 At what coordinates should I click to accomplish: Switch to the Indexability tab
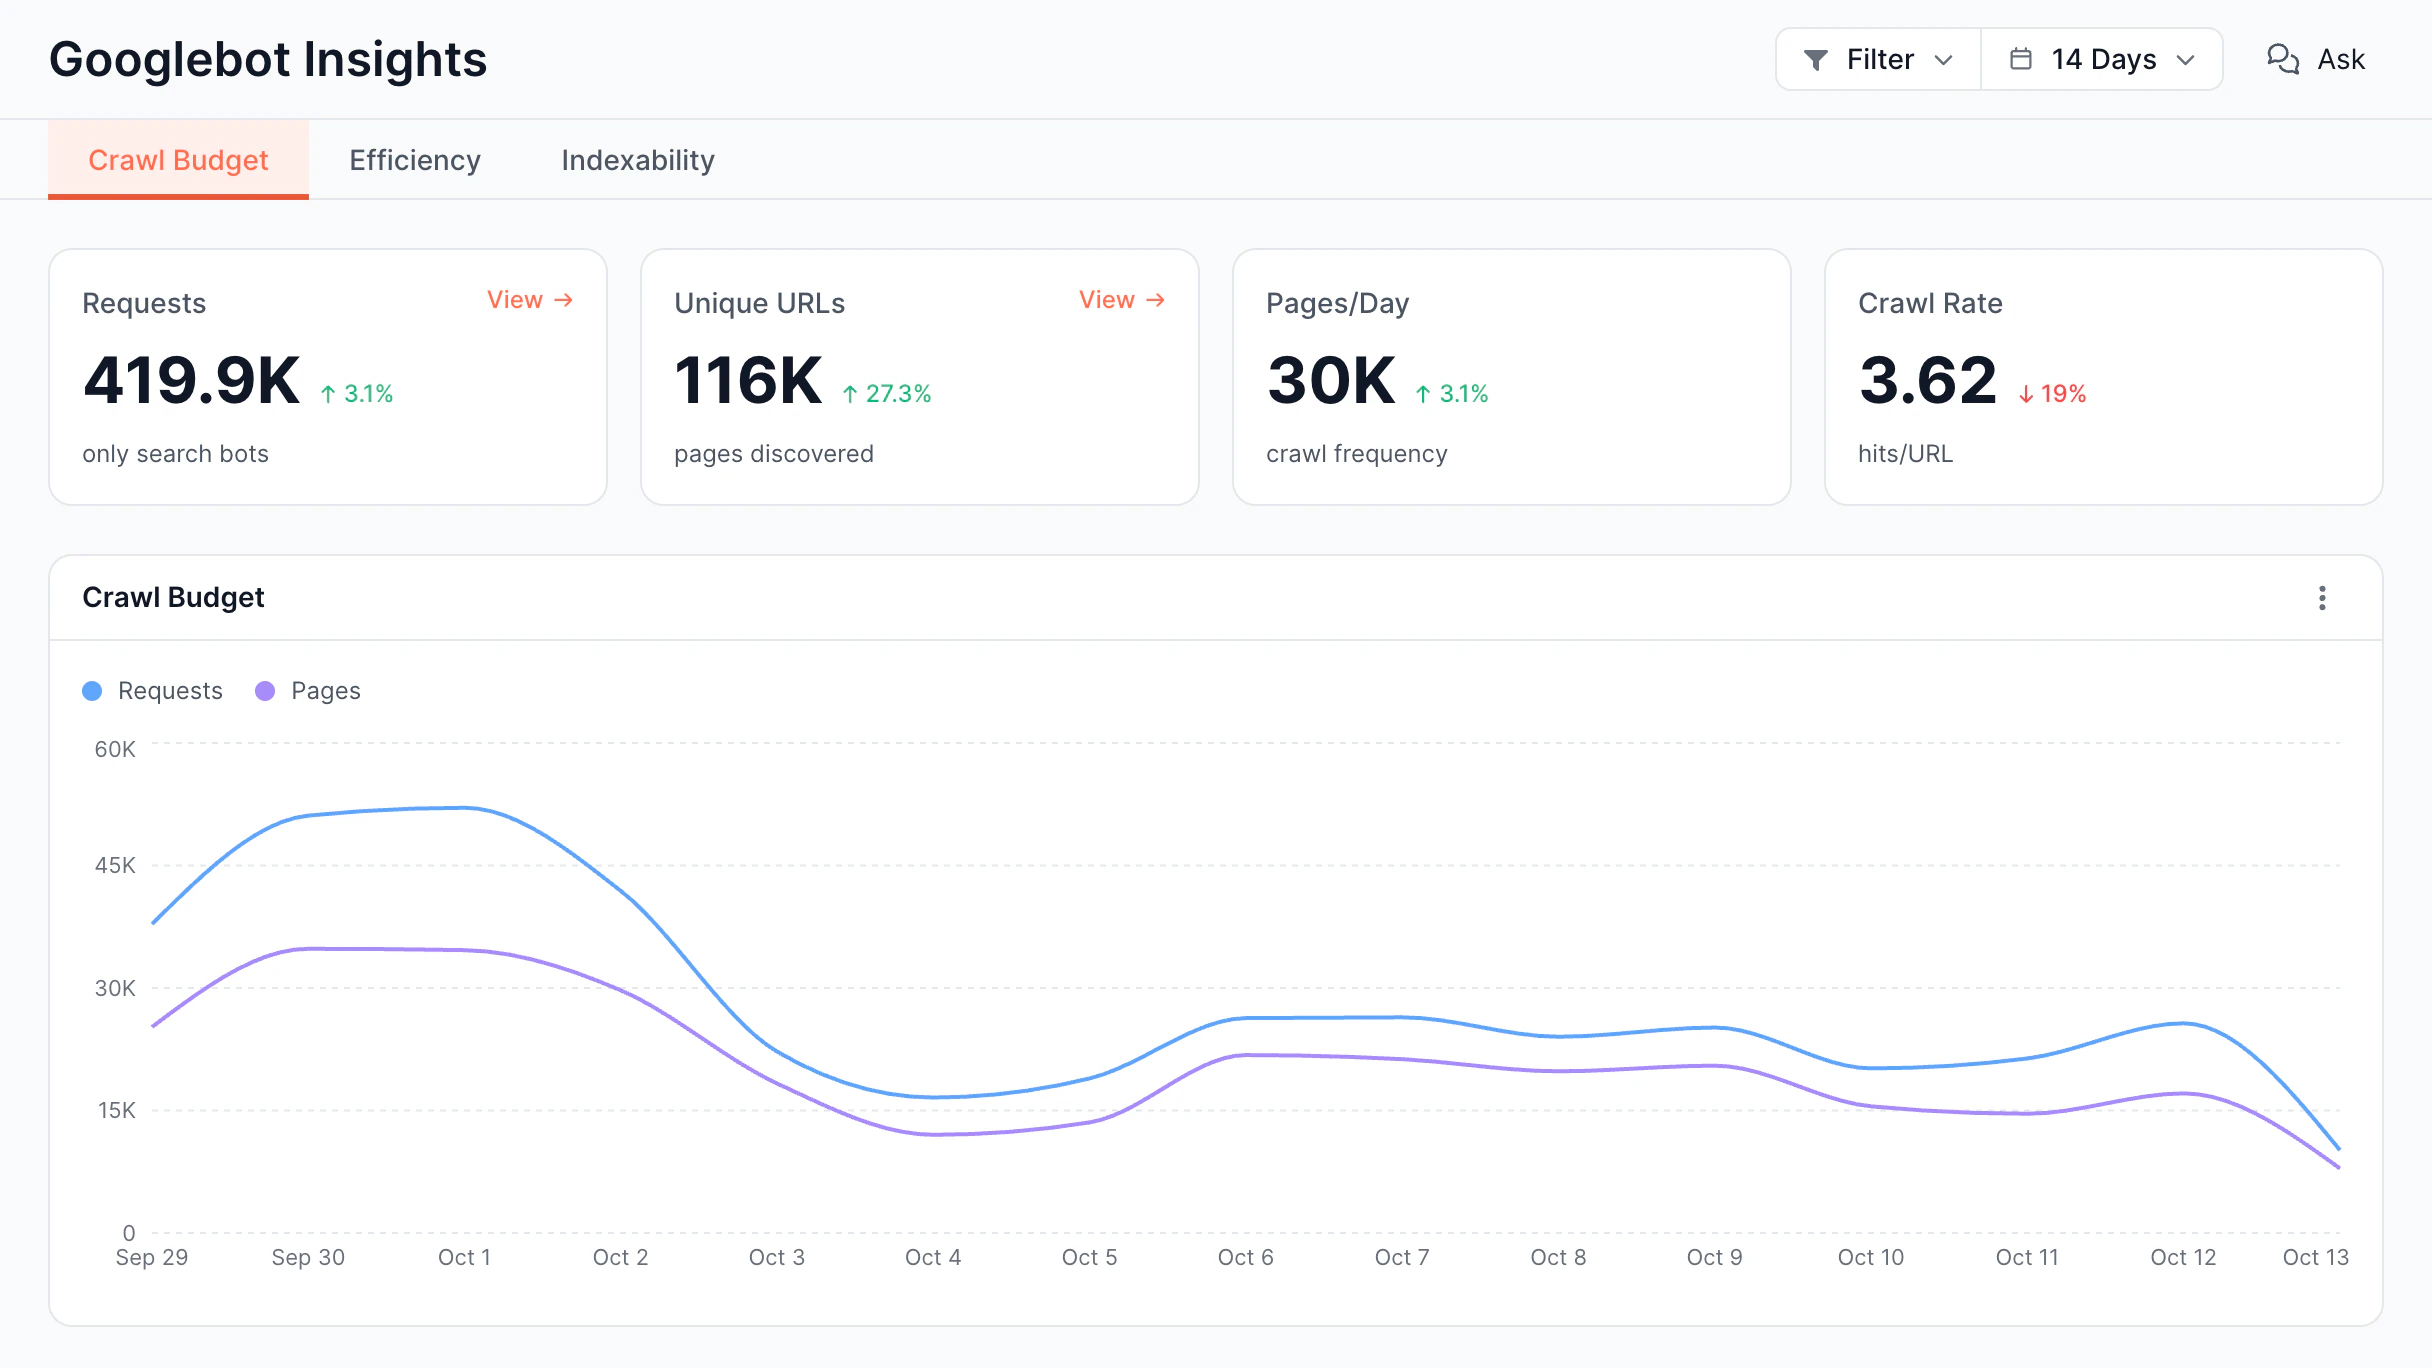pyautogui.click(x=638, y=160)
